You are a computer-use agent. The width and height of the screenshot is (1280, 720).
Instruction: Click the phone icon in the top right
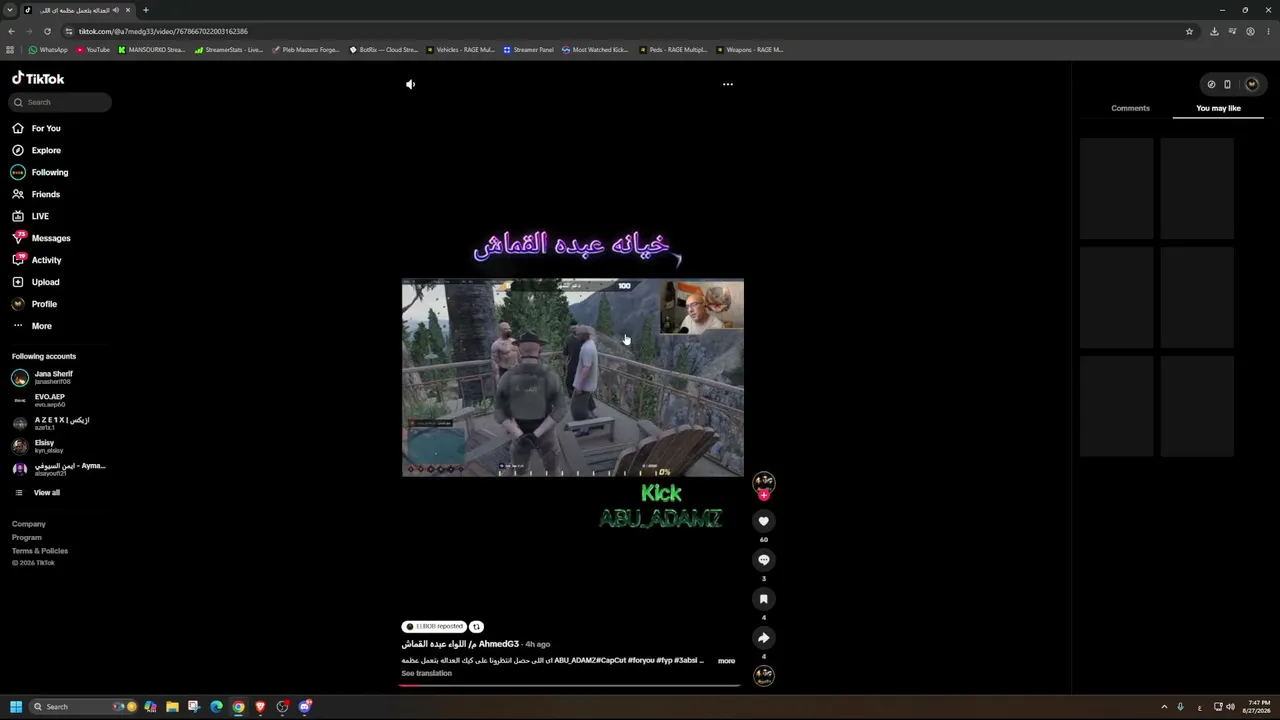(x=1227, y=84)
